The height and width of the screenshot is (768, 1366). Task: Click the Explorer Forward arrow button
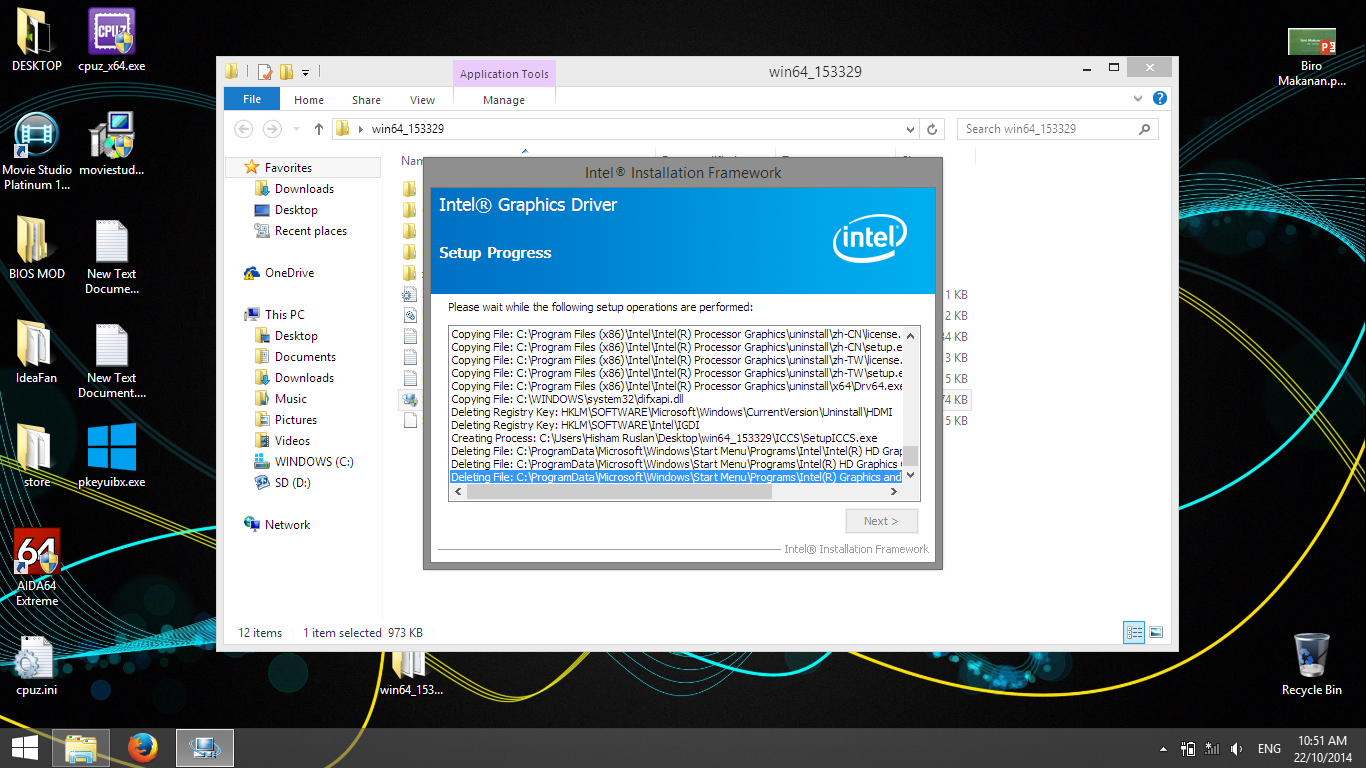pos(272,129)
